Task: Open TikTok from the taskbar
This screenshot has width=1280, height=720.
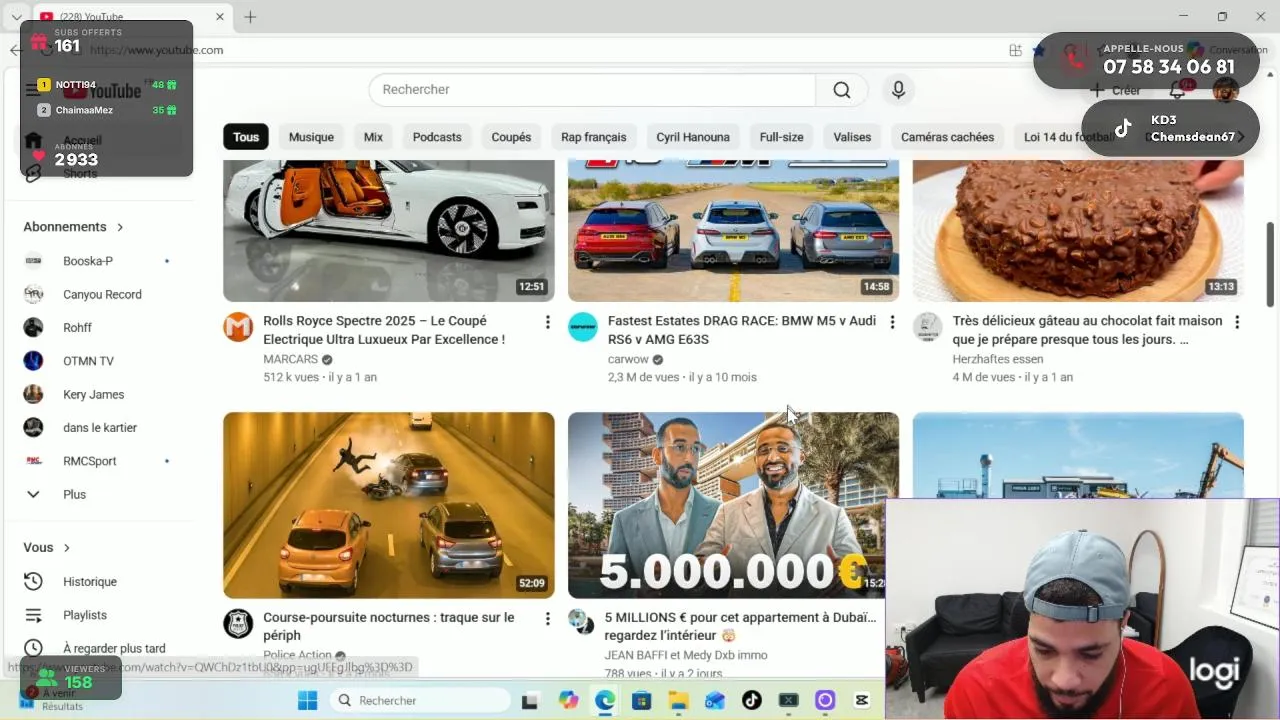Action: [x=751, y=701]
